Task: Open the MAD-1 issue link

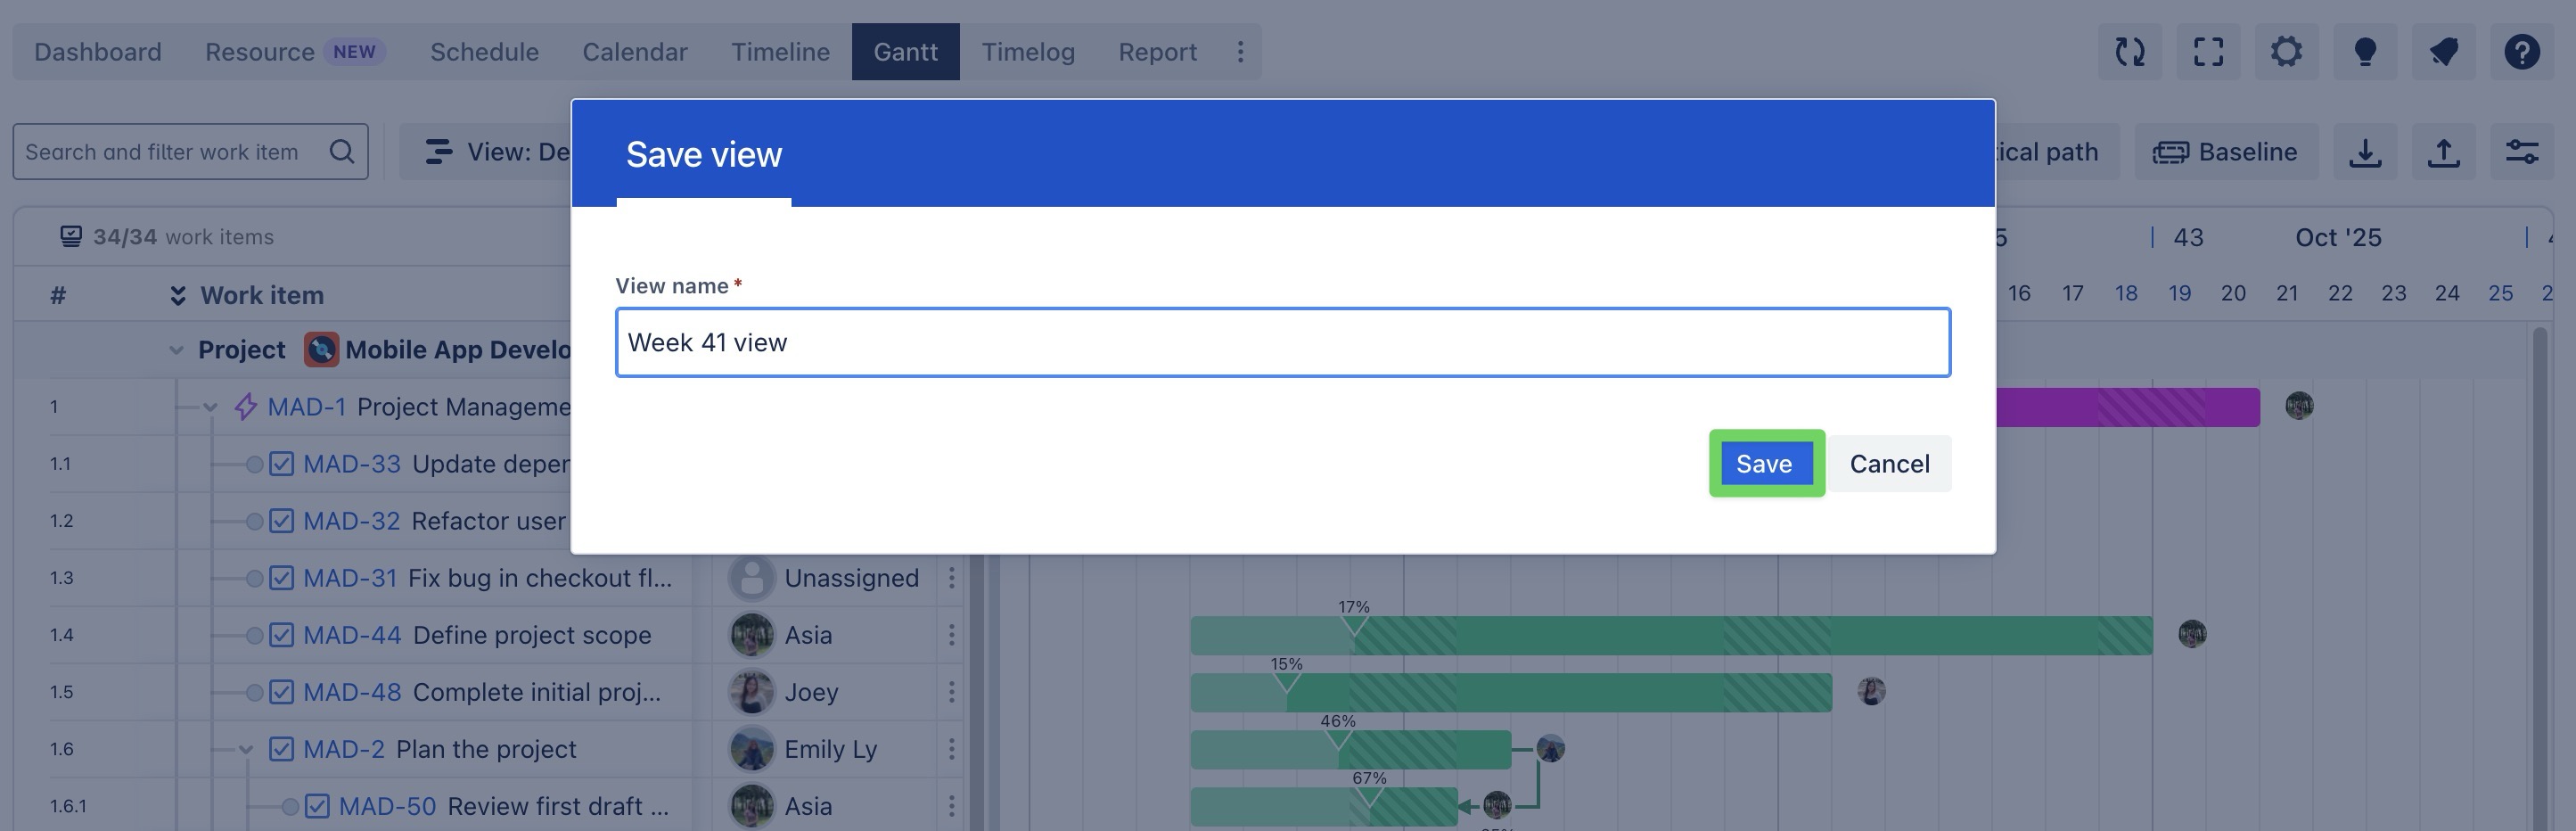Action: [x=306, y=408]
